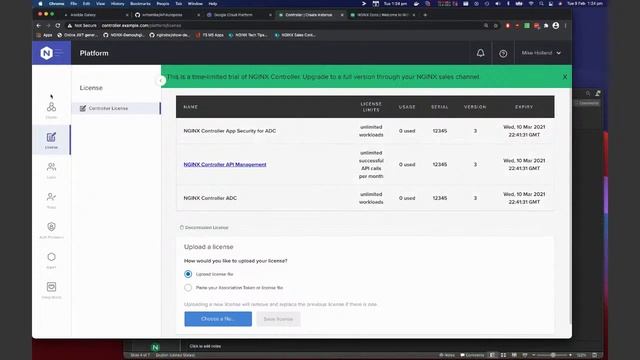Open the Users section in the sidebar
This screenshot has height=360, width=640.
(51, 170)
